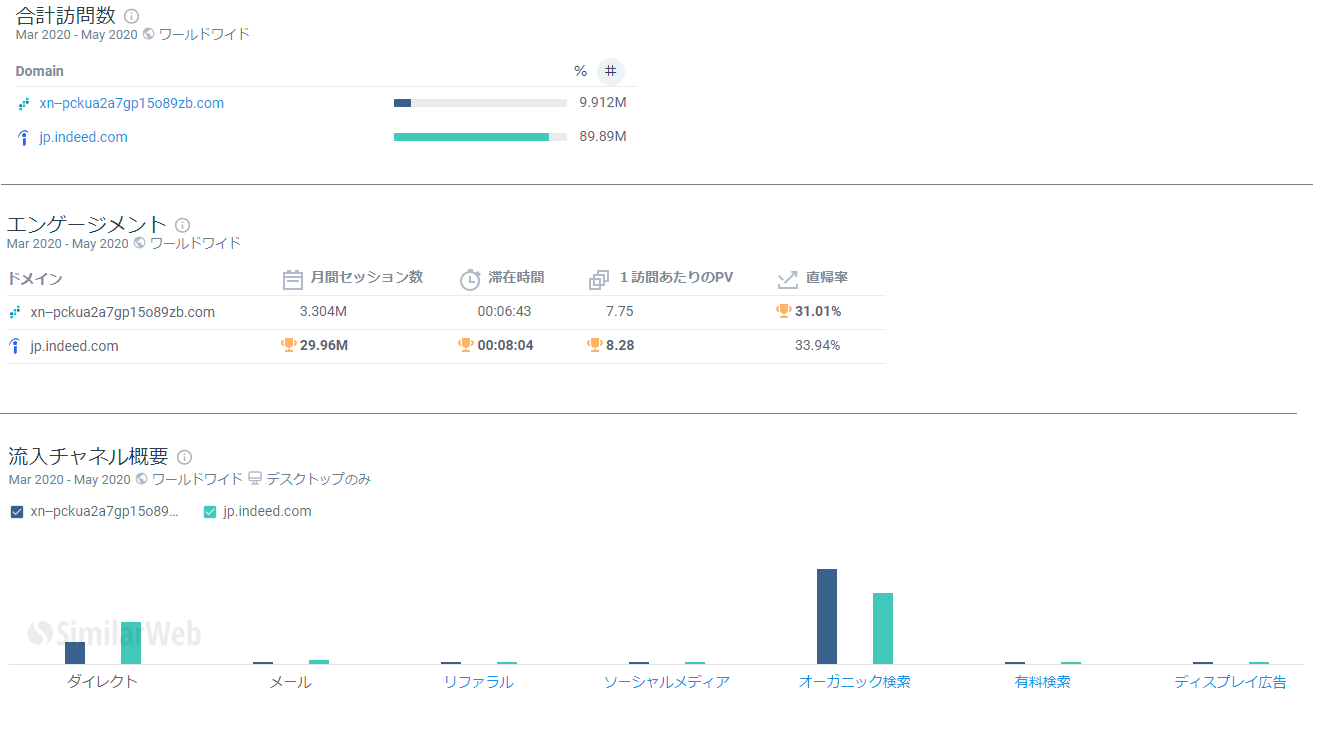Click the desktop monitor icon by デスクトップのみ
The image size is (1344, 745).
point(255,479)
